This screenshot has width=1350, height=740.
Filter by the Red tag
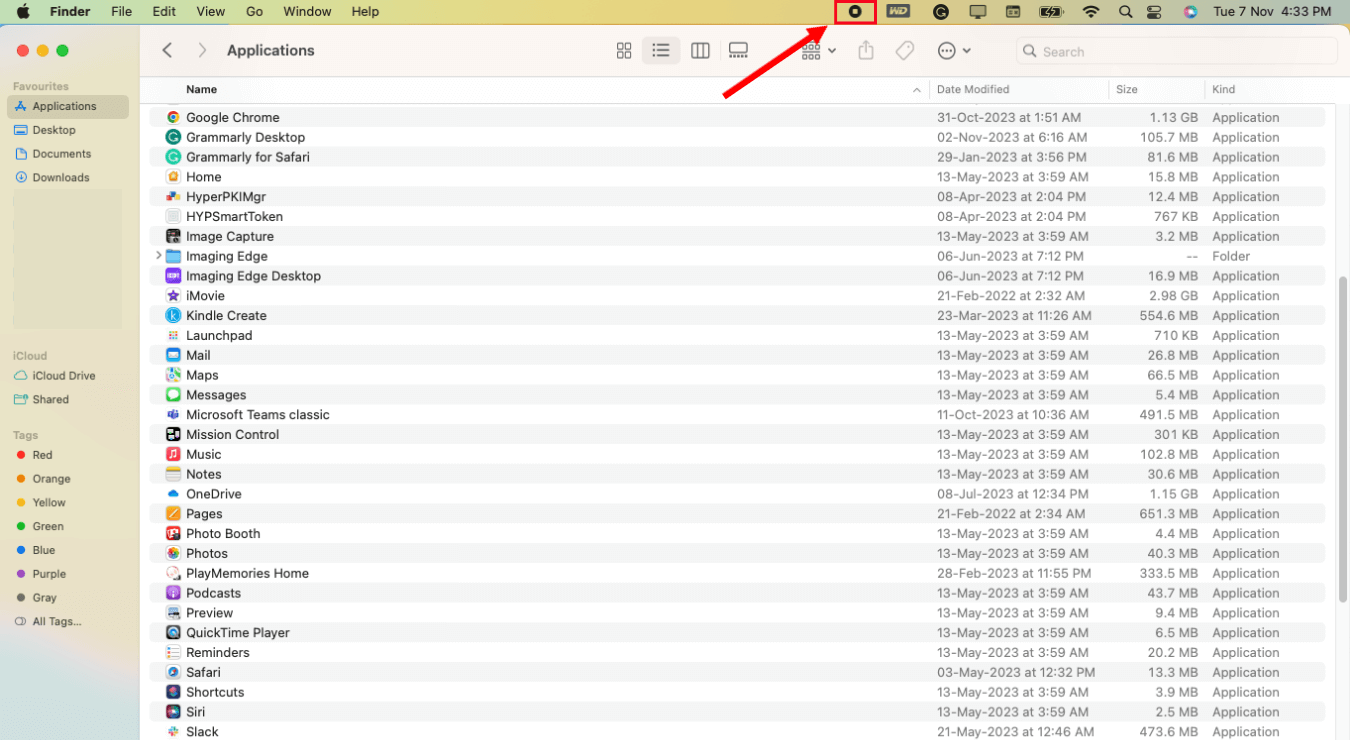68,455
